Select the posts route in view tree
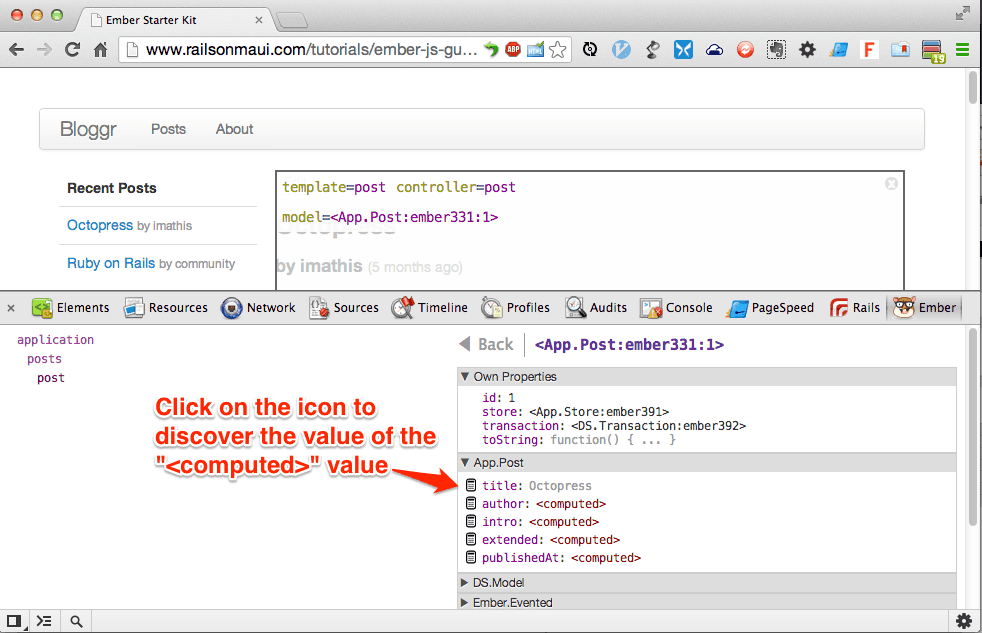This screenshot has width=982, height=633. [x=44, y=359]
